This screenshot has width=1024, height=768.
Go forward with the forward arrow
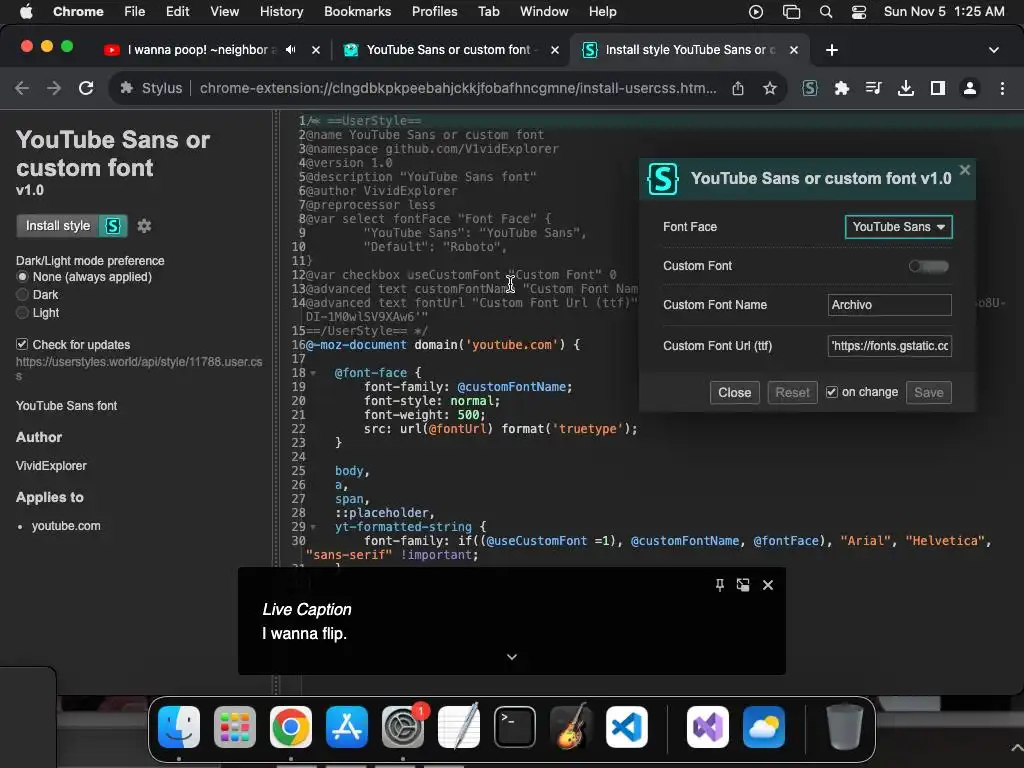pyautogui.click(x=54, y=88)
